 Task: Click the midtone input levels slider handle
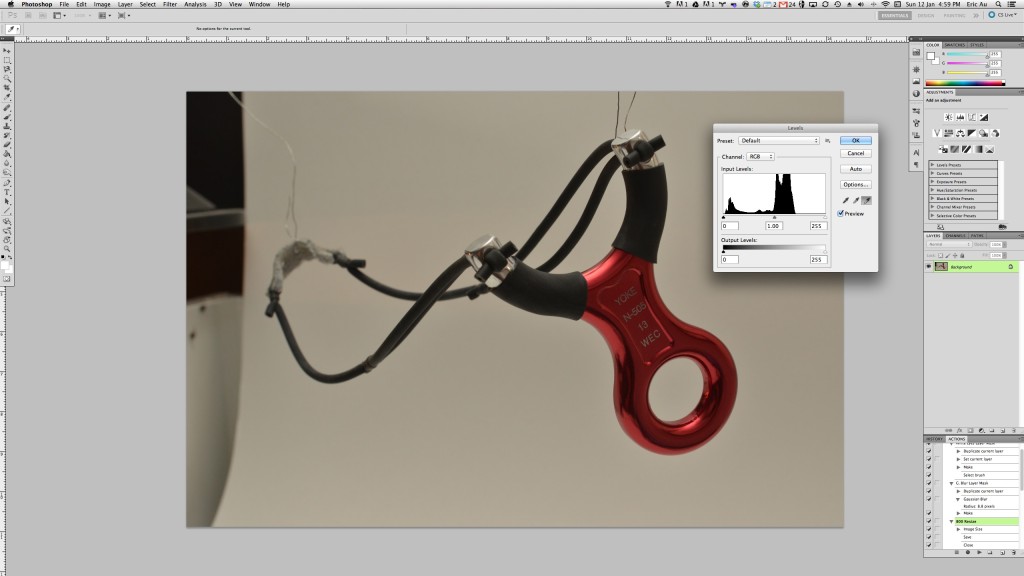click(x=774, y=217)
